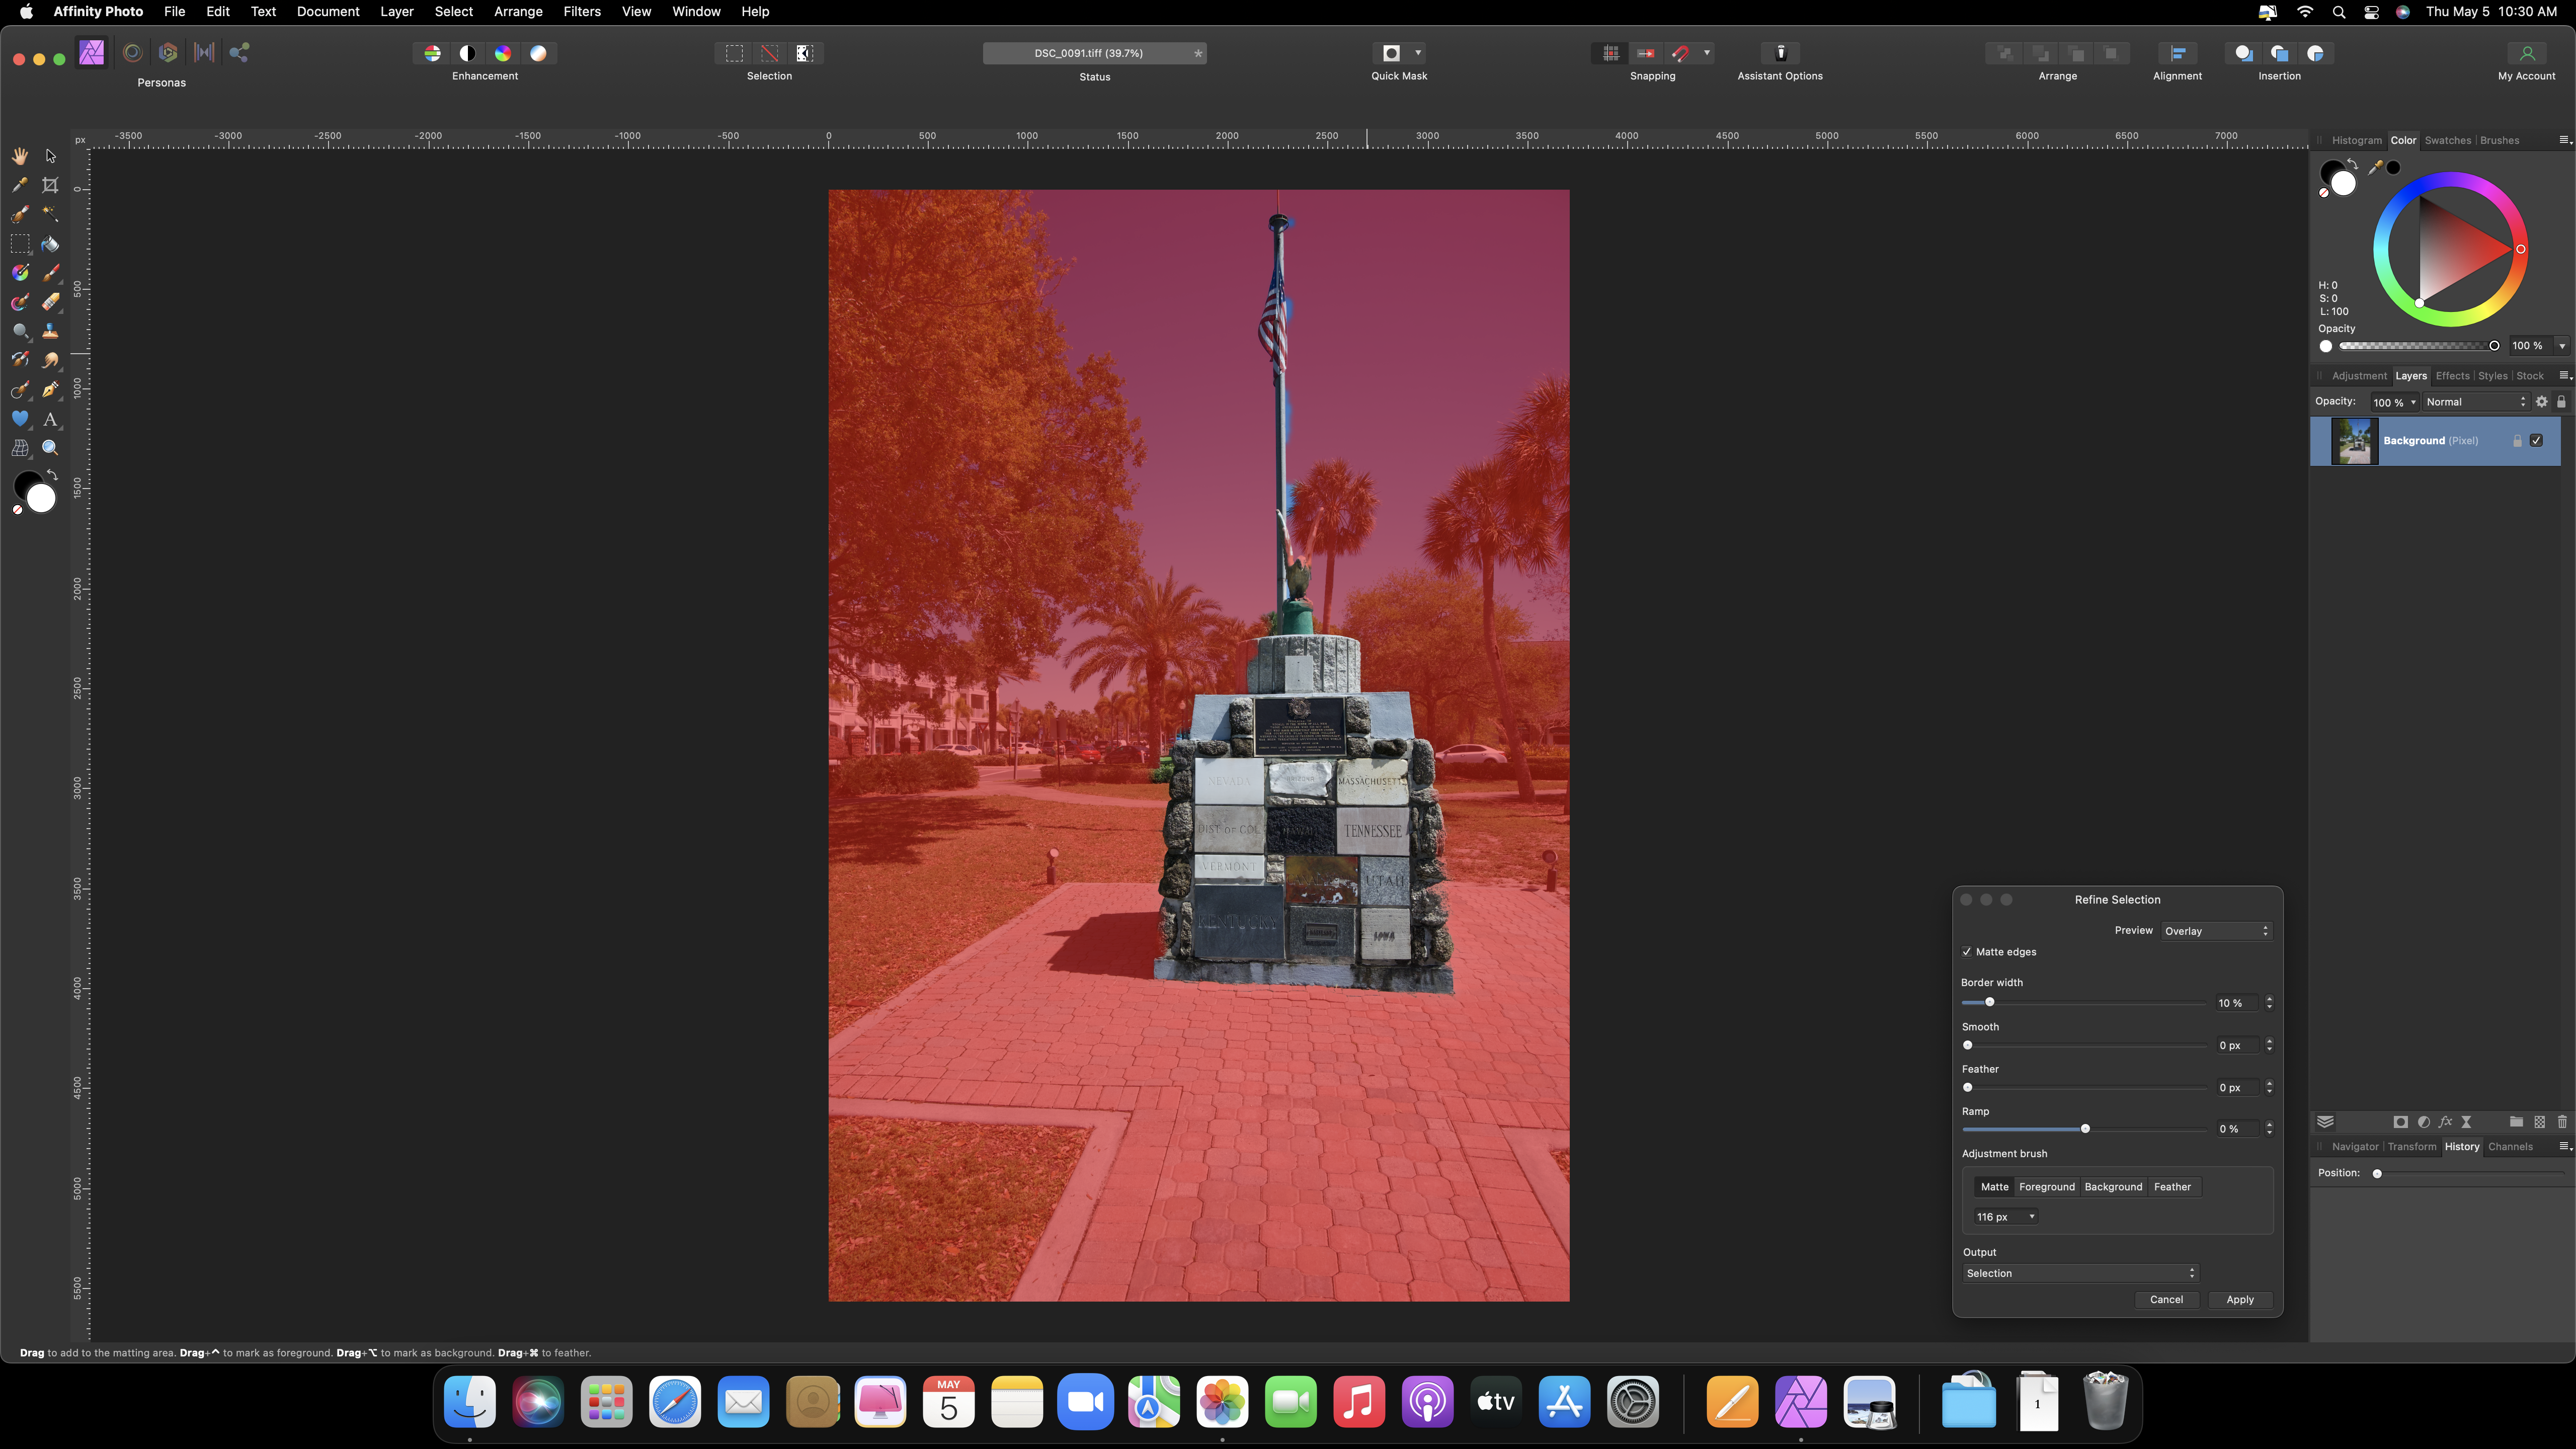Click Invert Pixel Selection icon
The width and height of the screenshot is (2576, 1449).
pos(805,53)
